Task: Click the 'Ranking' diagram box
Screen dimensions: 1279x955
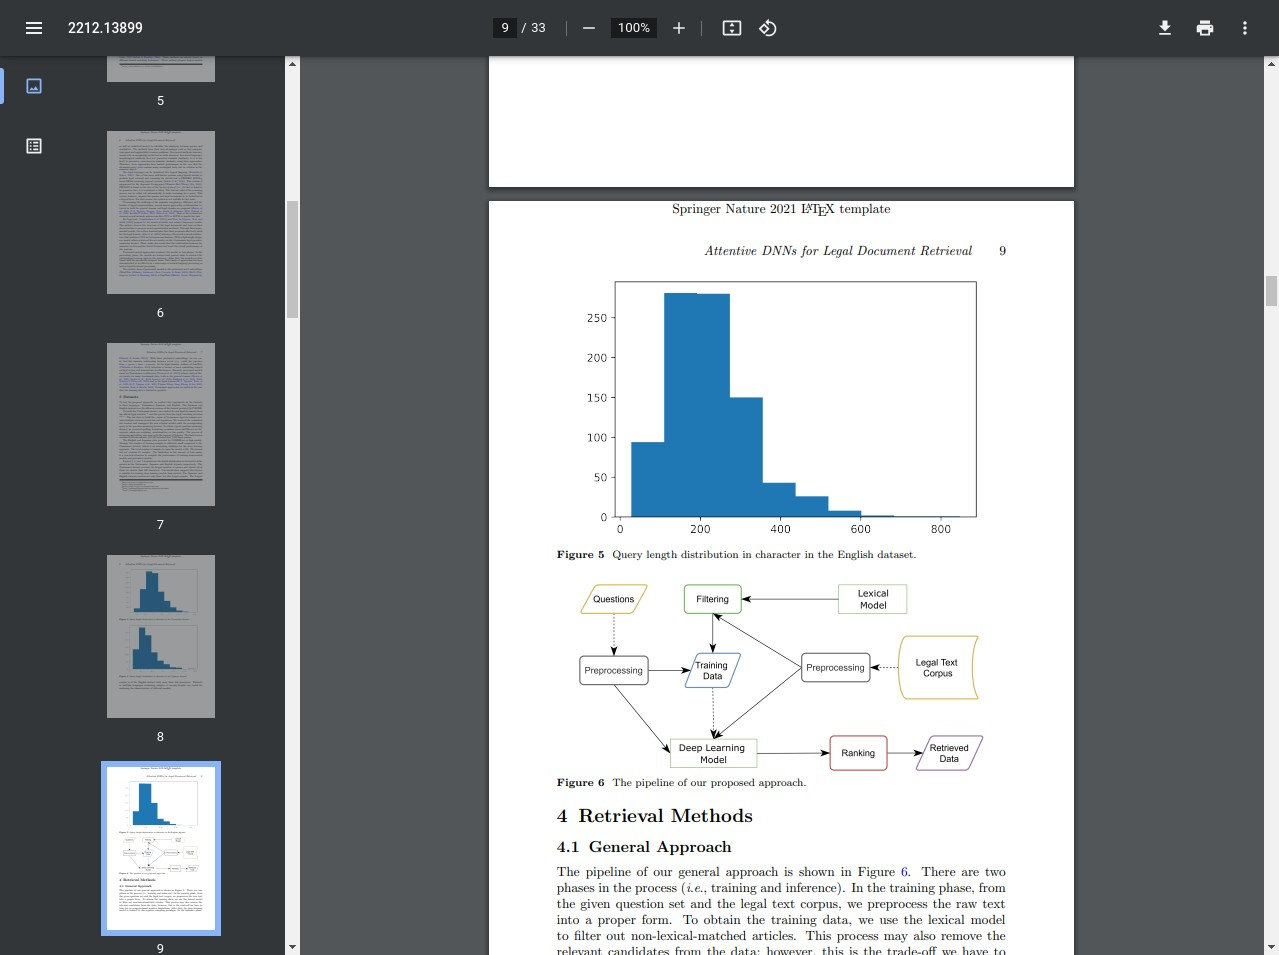Action: [x=858, y=753]
